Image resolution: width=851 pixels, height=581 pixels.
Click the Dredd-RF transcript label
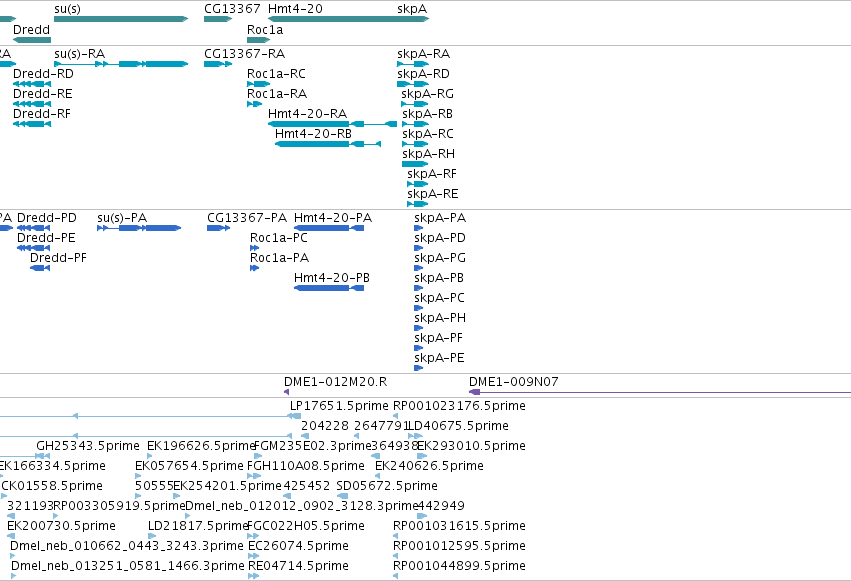42,114
